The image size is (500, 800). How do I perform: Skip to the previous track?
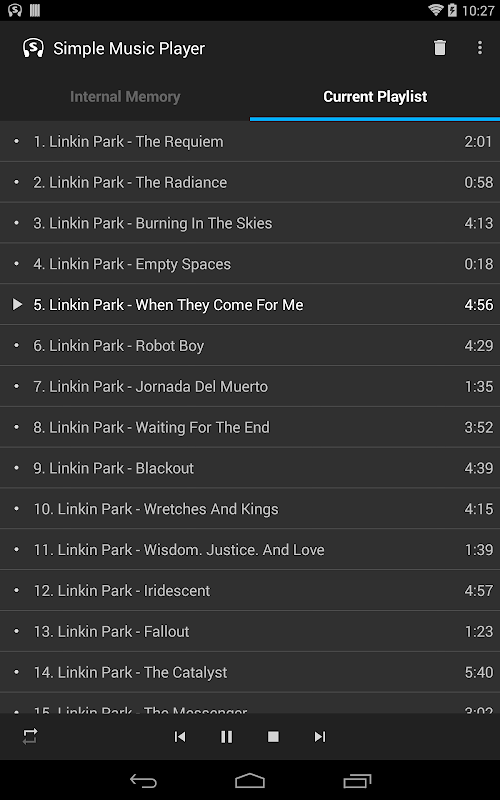[180, 736]
